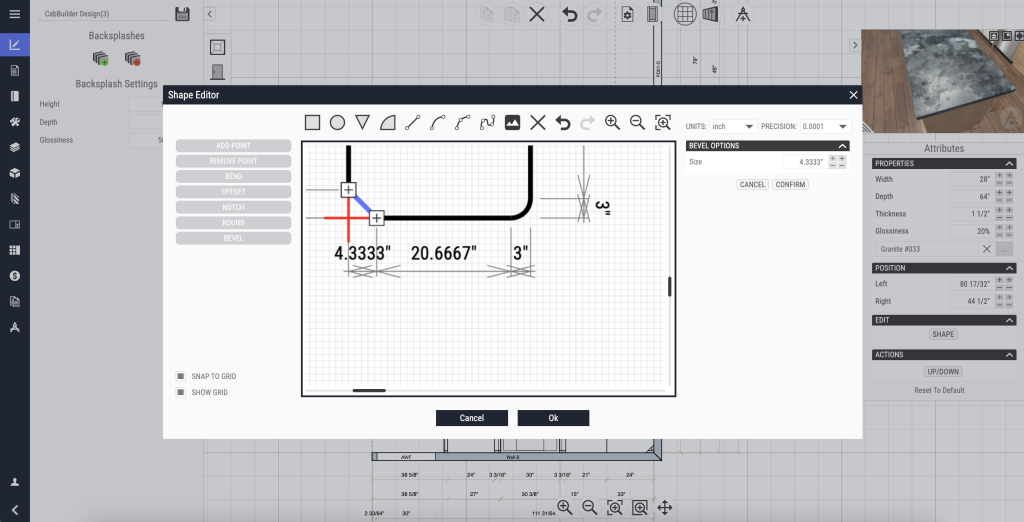This screenshot has width=1024, height=522.
Task: Click the redo arrow in Shape Editor
Action: 587,122
